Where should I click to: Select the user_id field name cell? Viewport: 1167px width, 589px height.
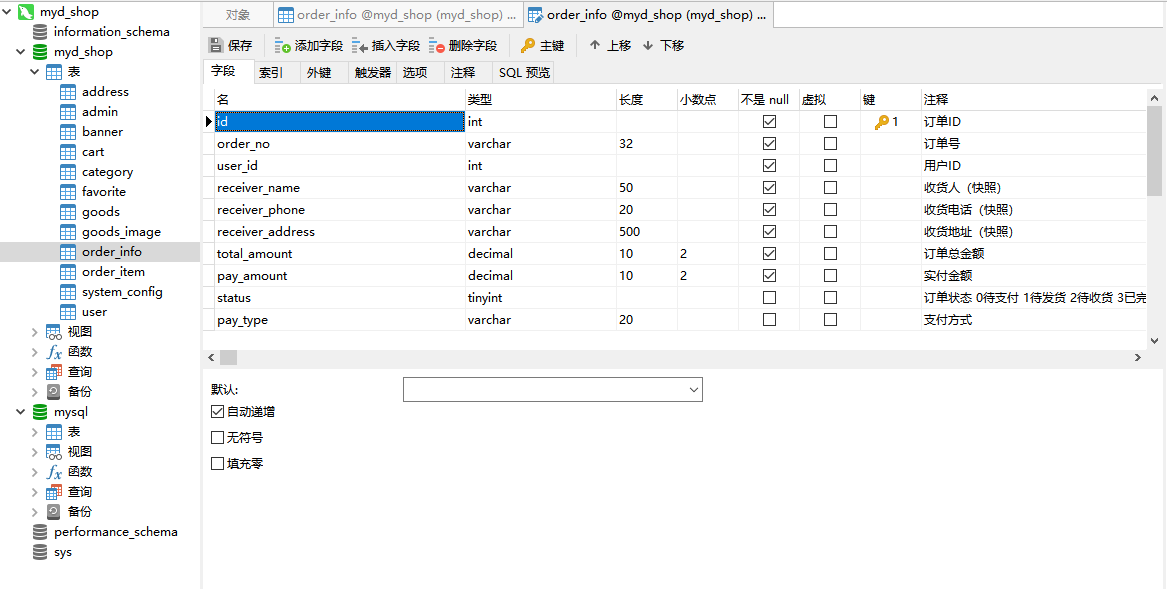pos(339,165)
